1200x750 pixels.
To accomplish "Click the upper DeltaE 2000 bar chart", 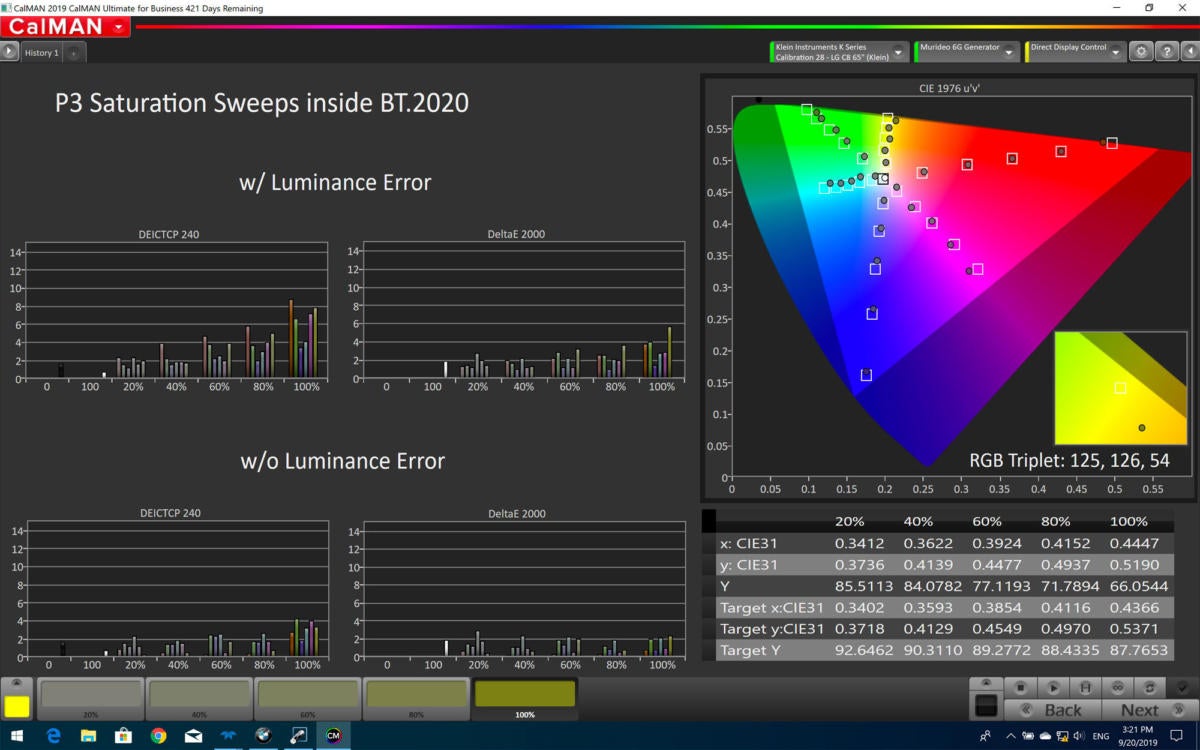I will (516, 310).
